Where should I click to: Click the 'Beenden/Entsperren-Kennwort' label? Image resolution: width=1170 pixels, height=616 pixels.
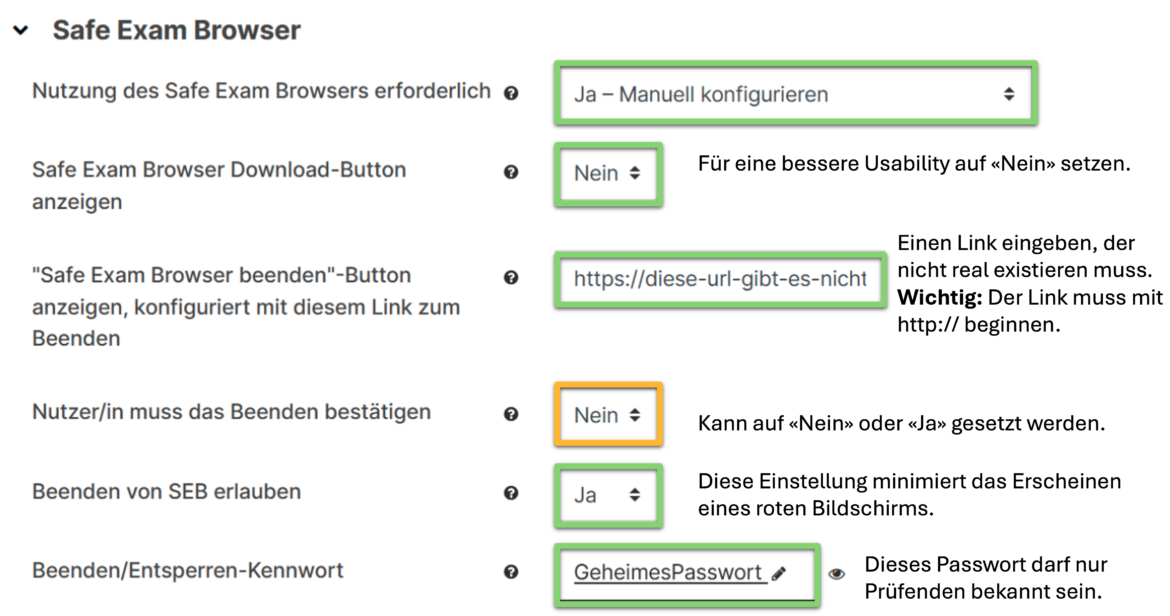coord(188,571)
